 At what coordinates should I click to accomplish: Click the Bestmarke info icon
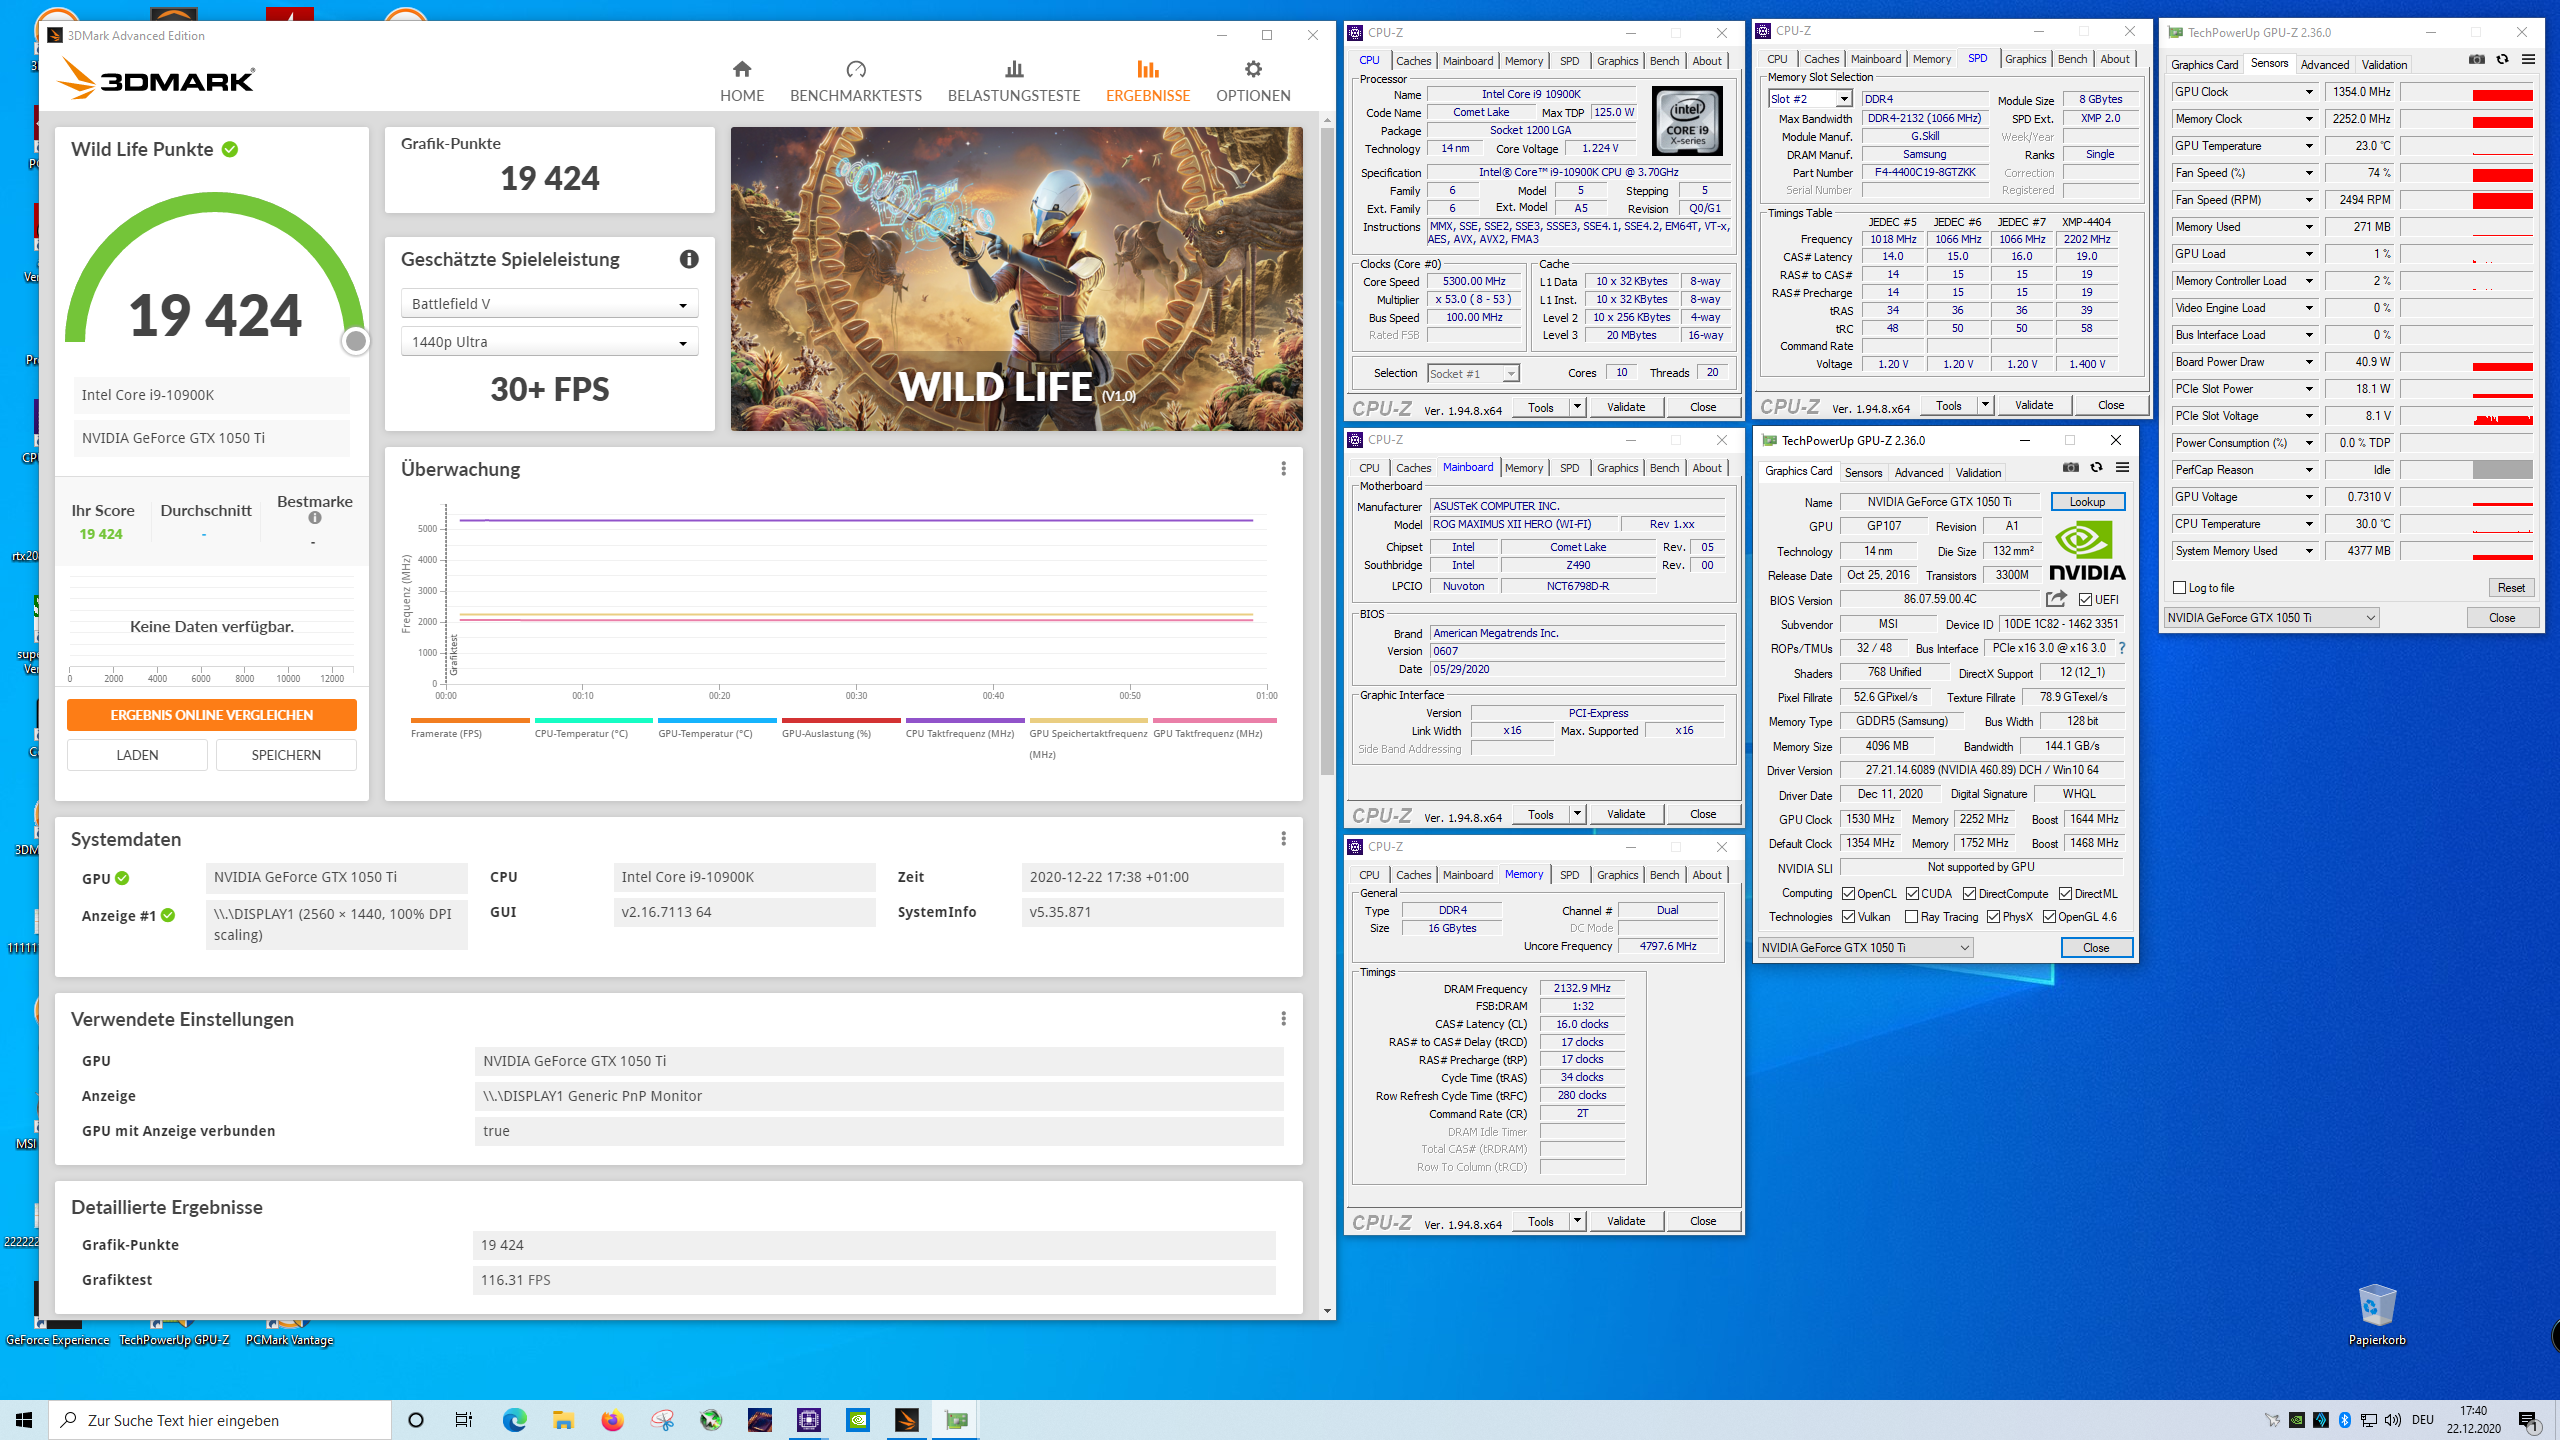point(315,518)
